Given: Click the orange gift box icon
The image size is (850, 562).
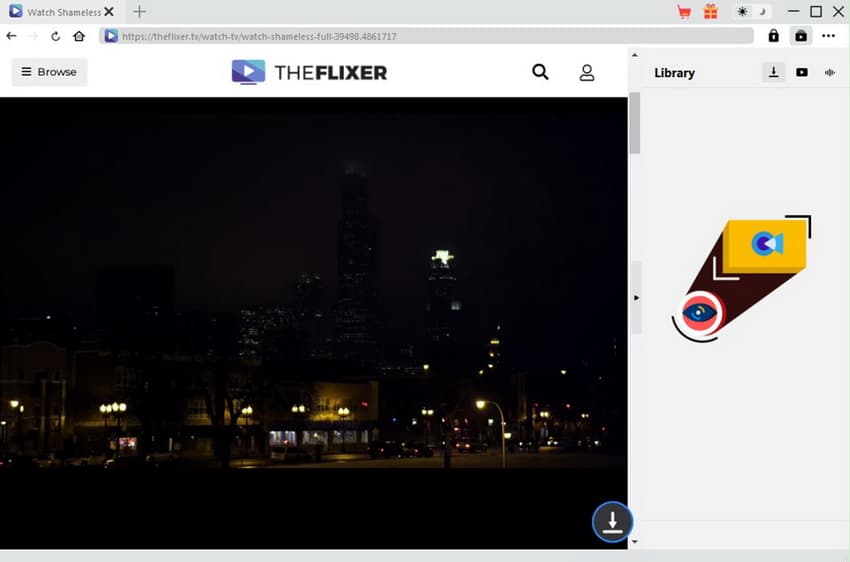Looking at the screenshot, I should pos(710,12).
